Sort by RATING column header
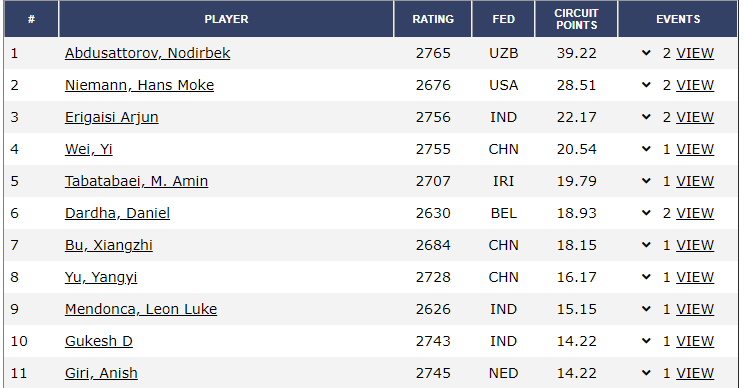Viewport: 744px width, 388px height. pyautogui.click(x=433, y=19)
